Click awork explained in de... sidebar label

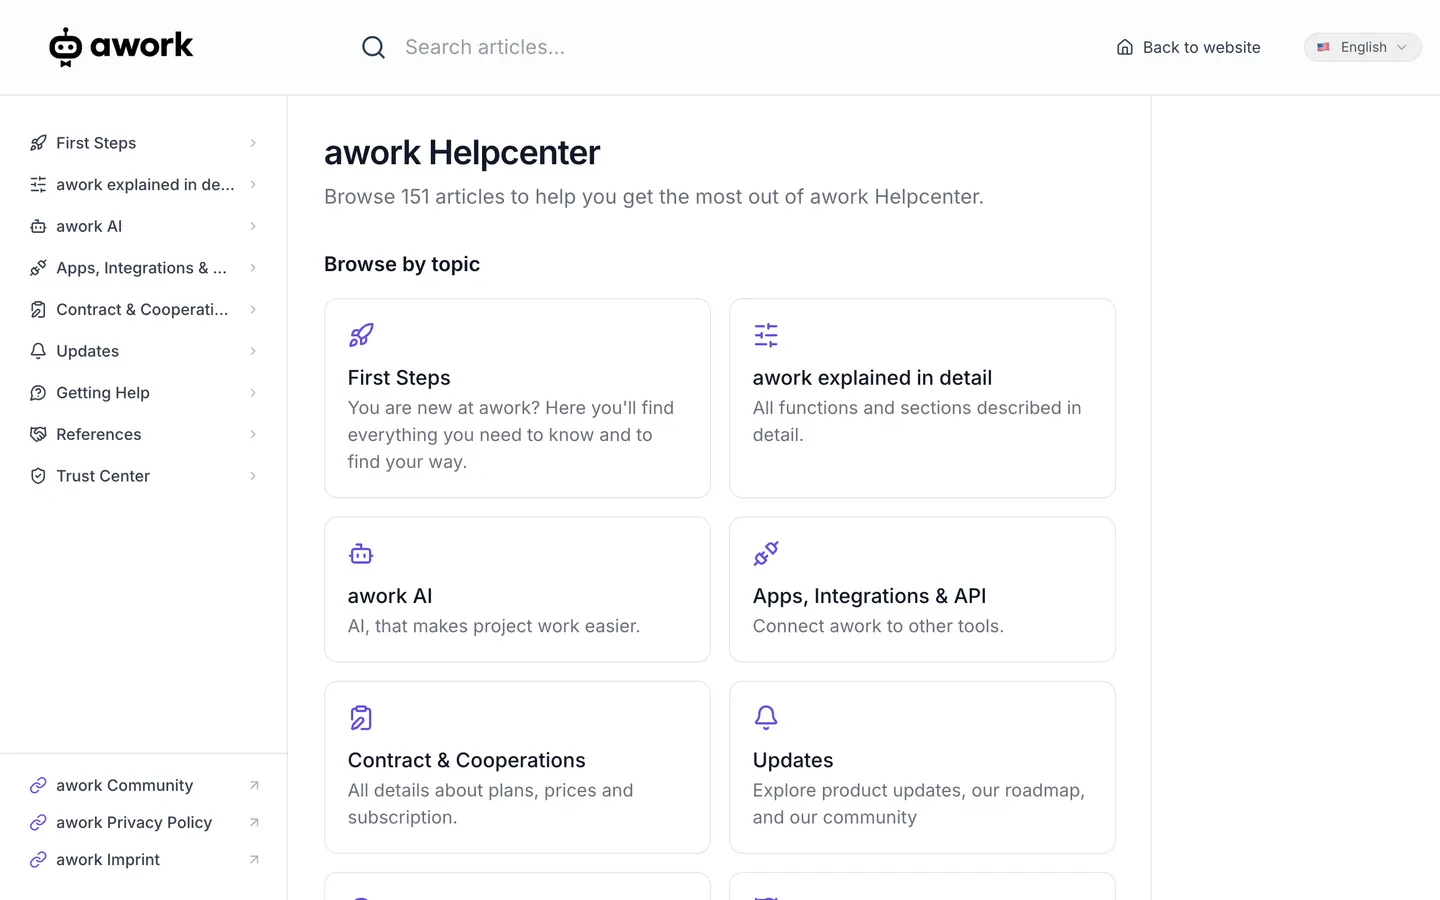pyautogui.click(x=145, y=185)
